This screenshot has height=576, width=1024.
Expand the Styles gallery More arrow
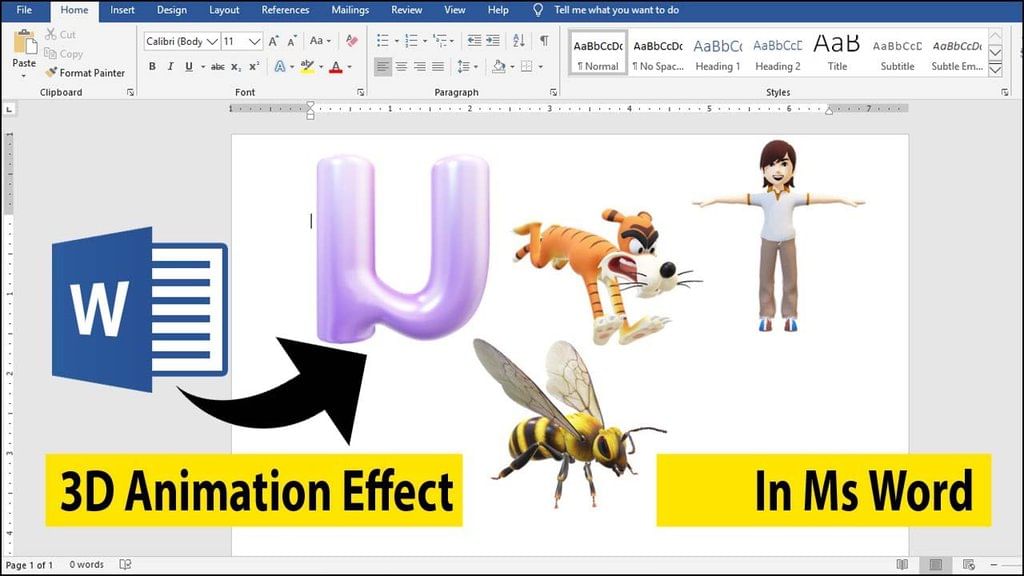pyautogui.click(x=995, y=69)
